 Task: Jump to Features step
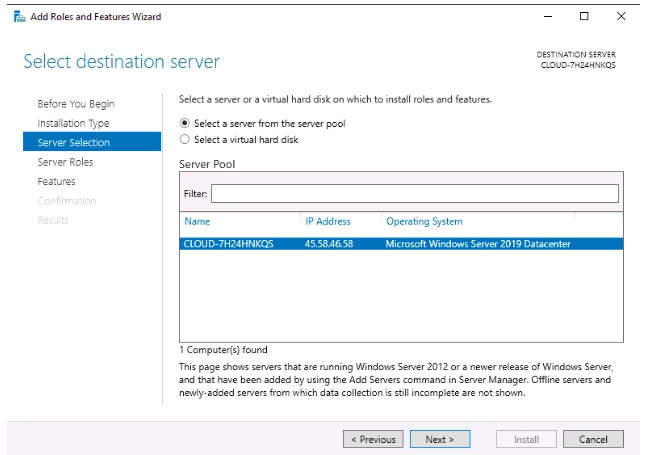pos(56,181)
